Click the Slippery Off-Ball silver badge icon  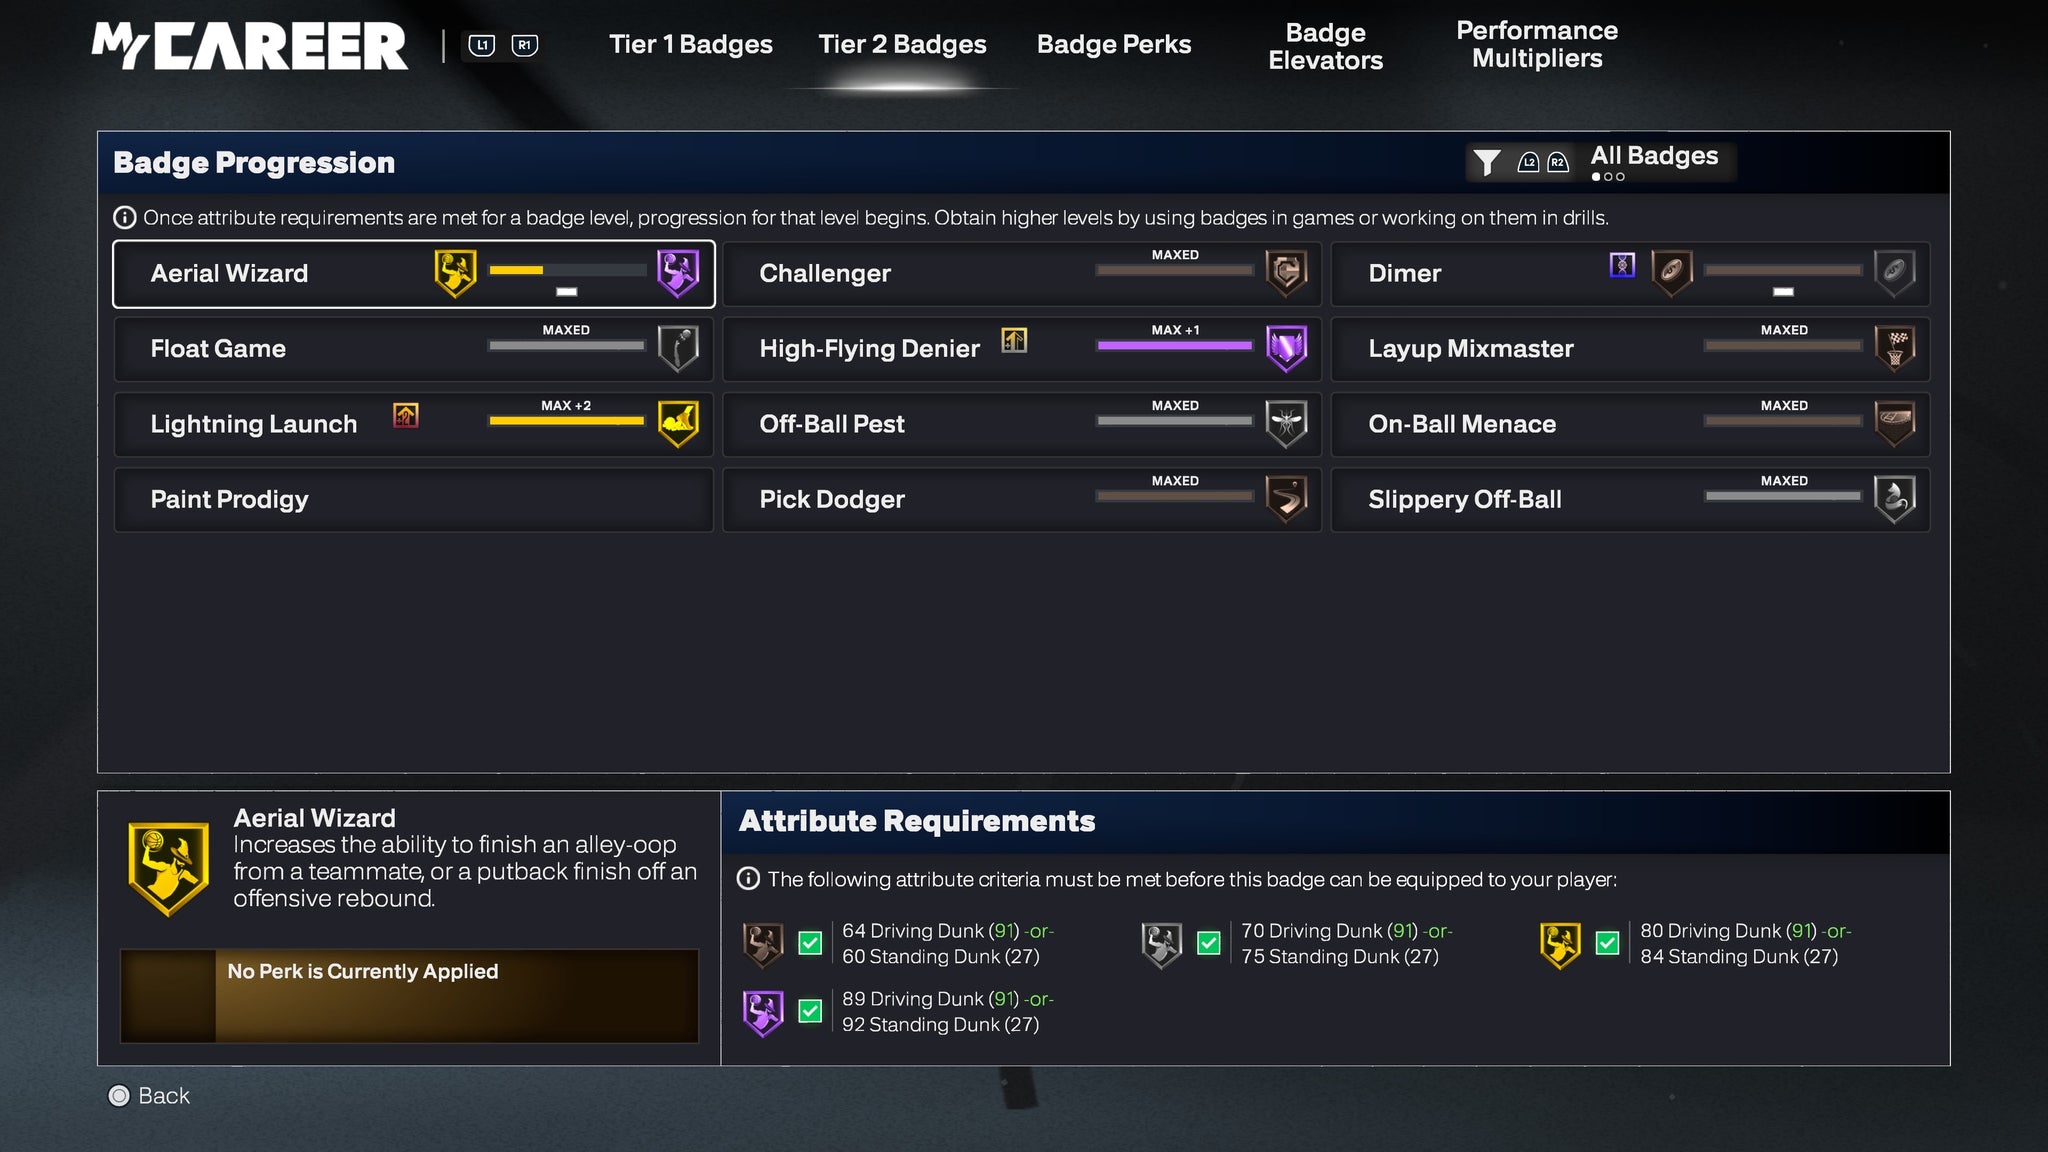coord(1894,498)
